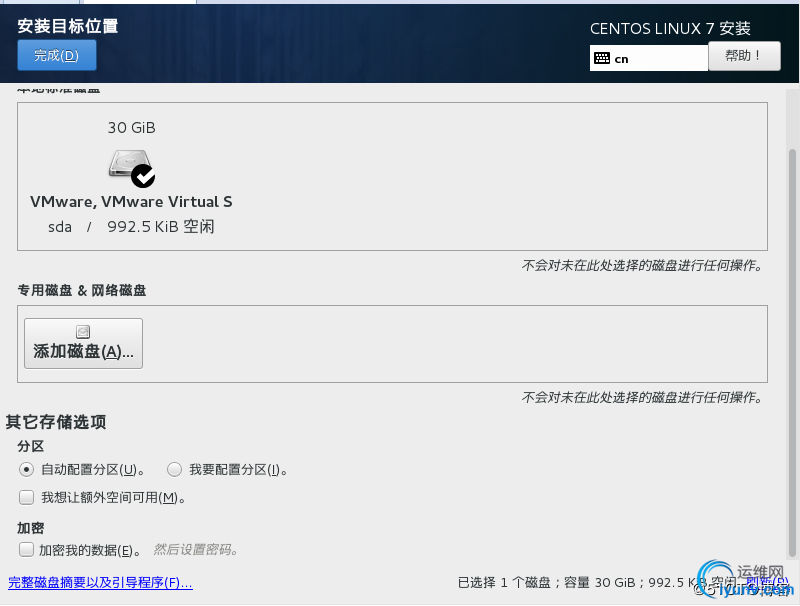Click the 安装目标位置 page title
This screenshot has height=606, width=800.
point(68,26)
